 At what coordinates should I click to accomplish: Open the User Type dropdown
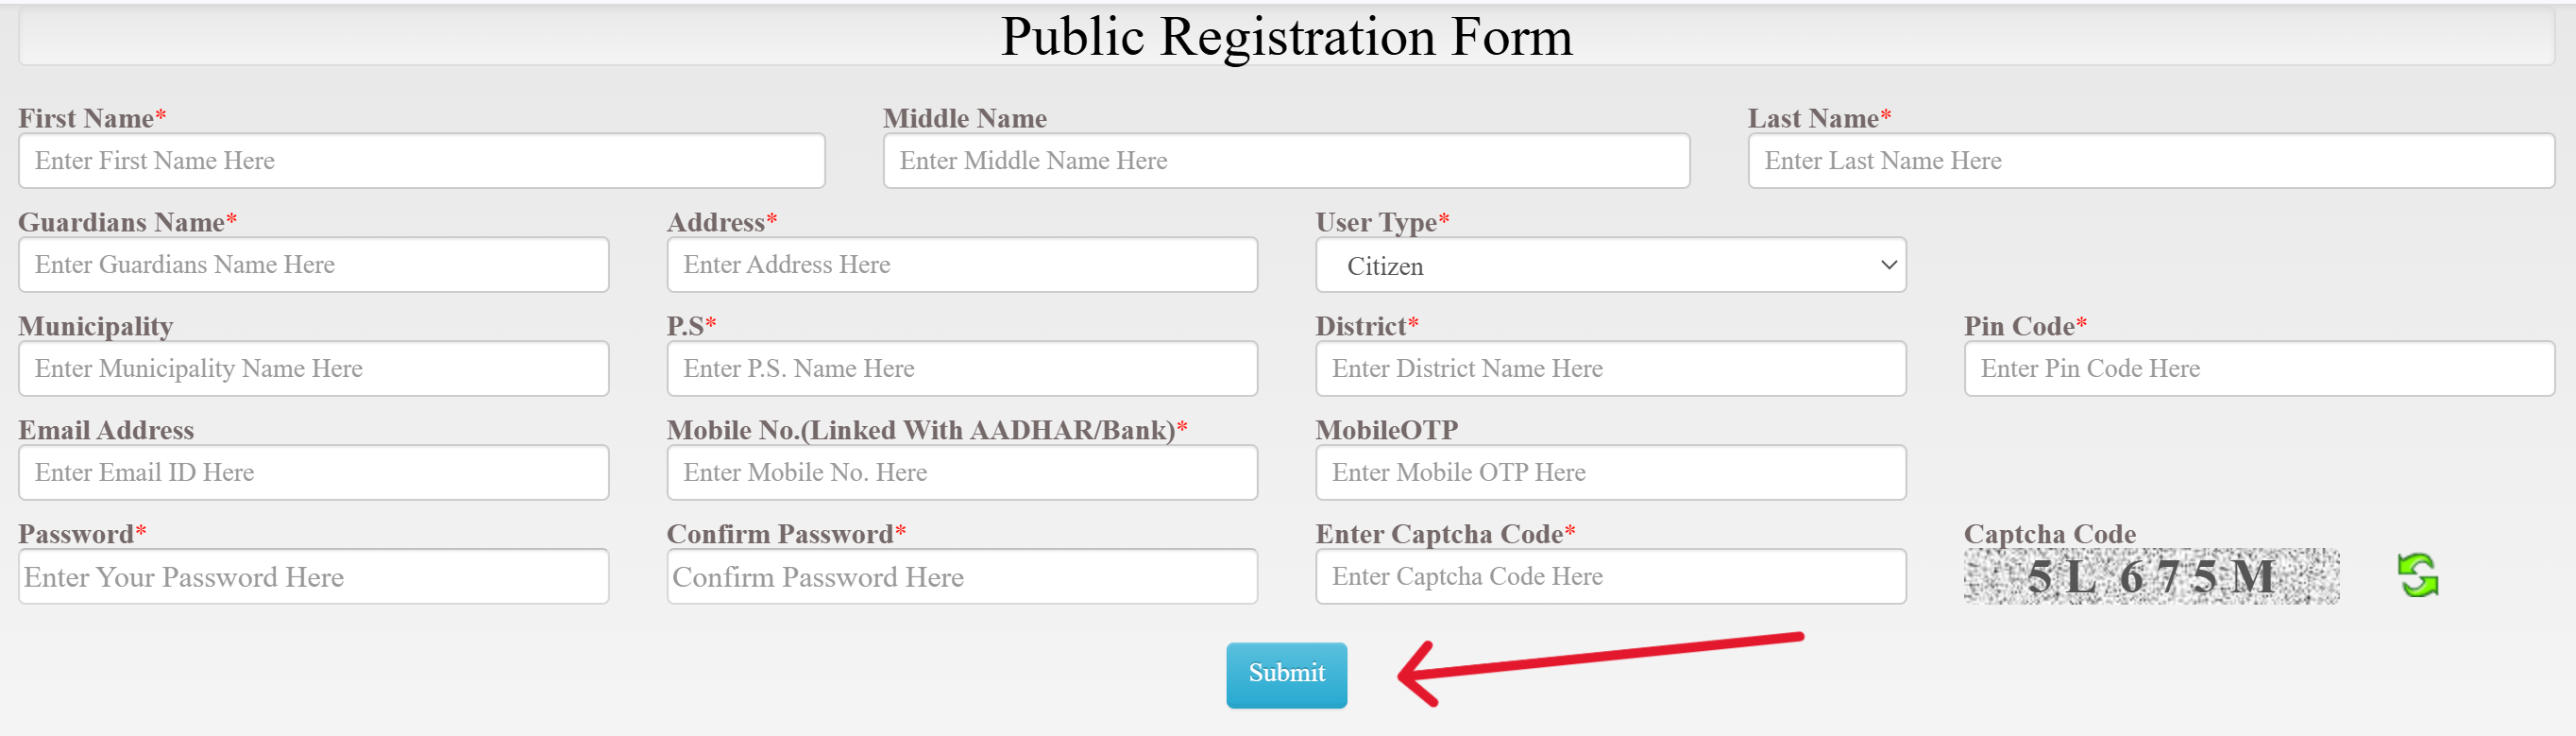tap(1609, 265)
